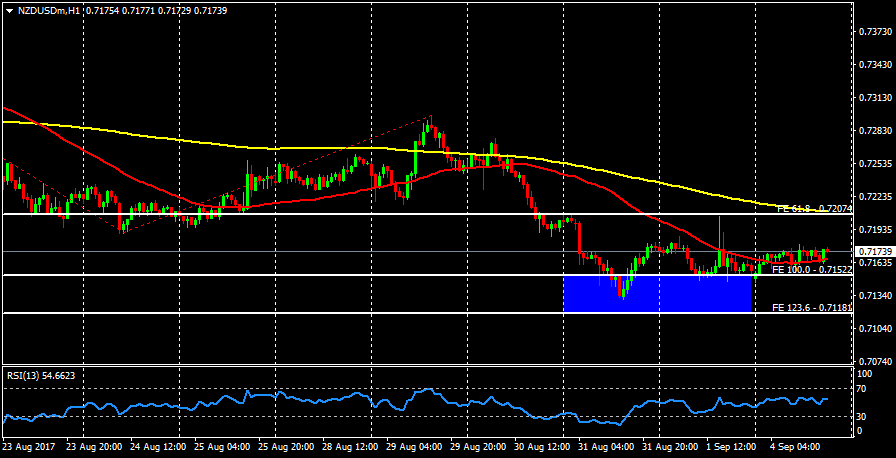This screenshot has width=896, height=458.
Task: Click the 23 Aug 2017 time axis label
Action: 29,446
